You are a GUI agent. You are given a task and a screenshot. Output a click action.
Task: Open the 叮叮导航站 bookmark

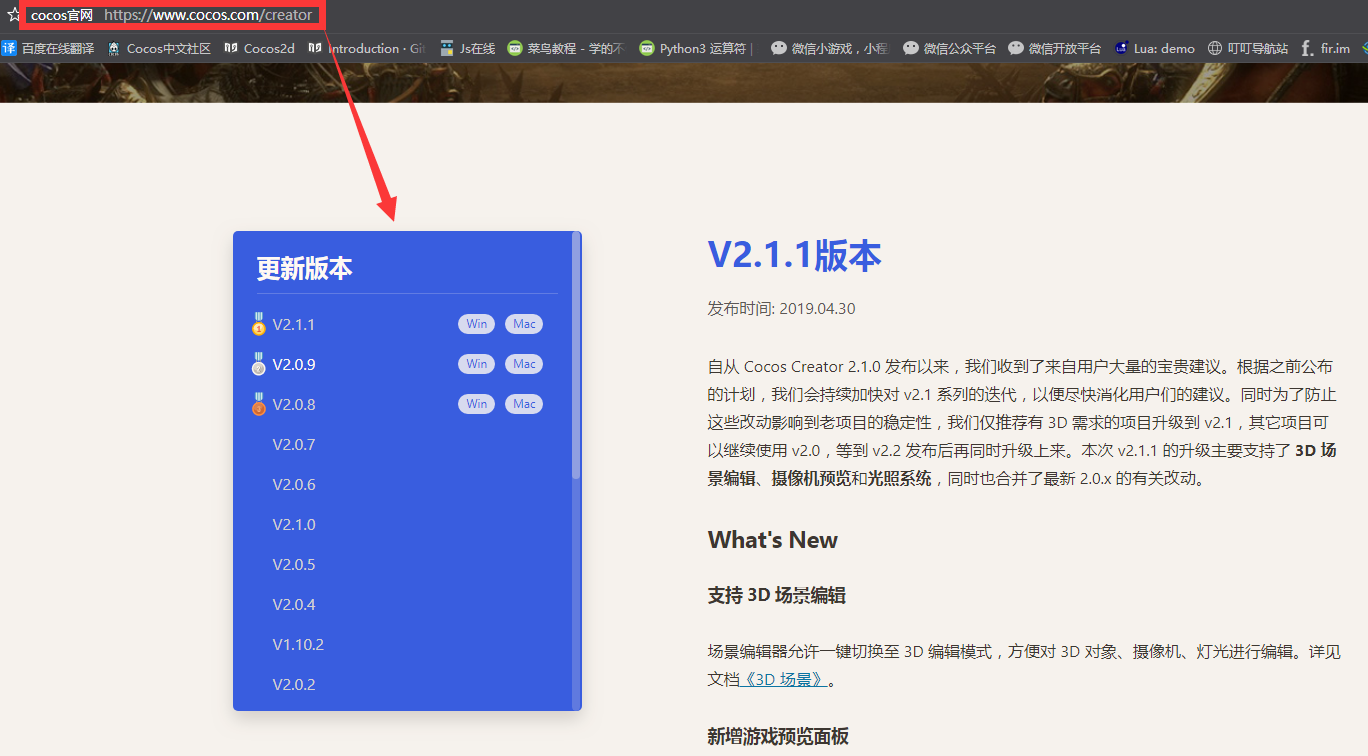[x=1247, y=48]
